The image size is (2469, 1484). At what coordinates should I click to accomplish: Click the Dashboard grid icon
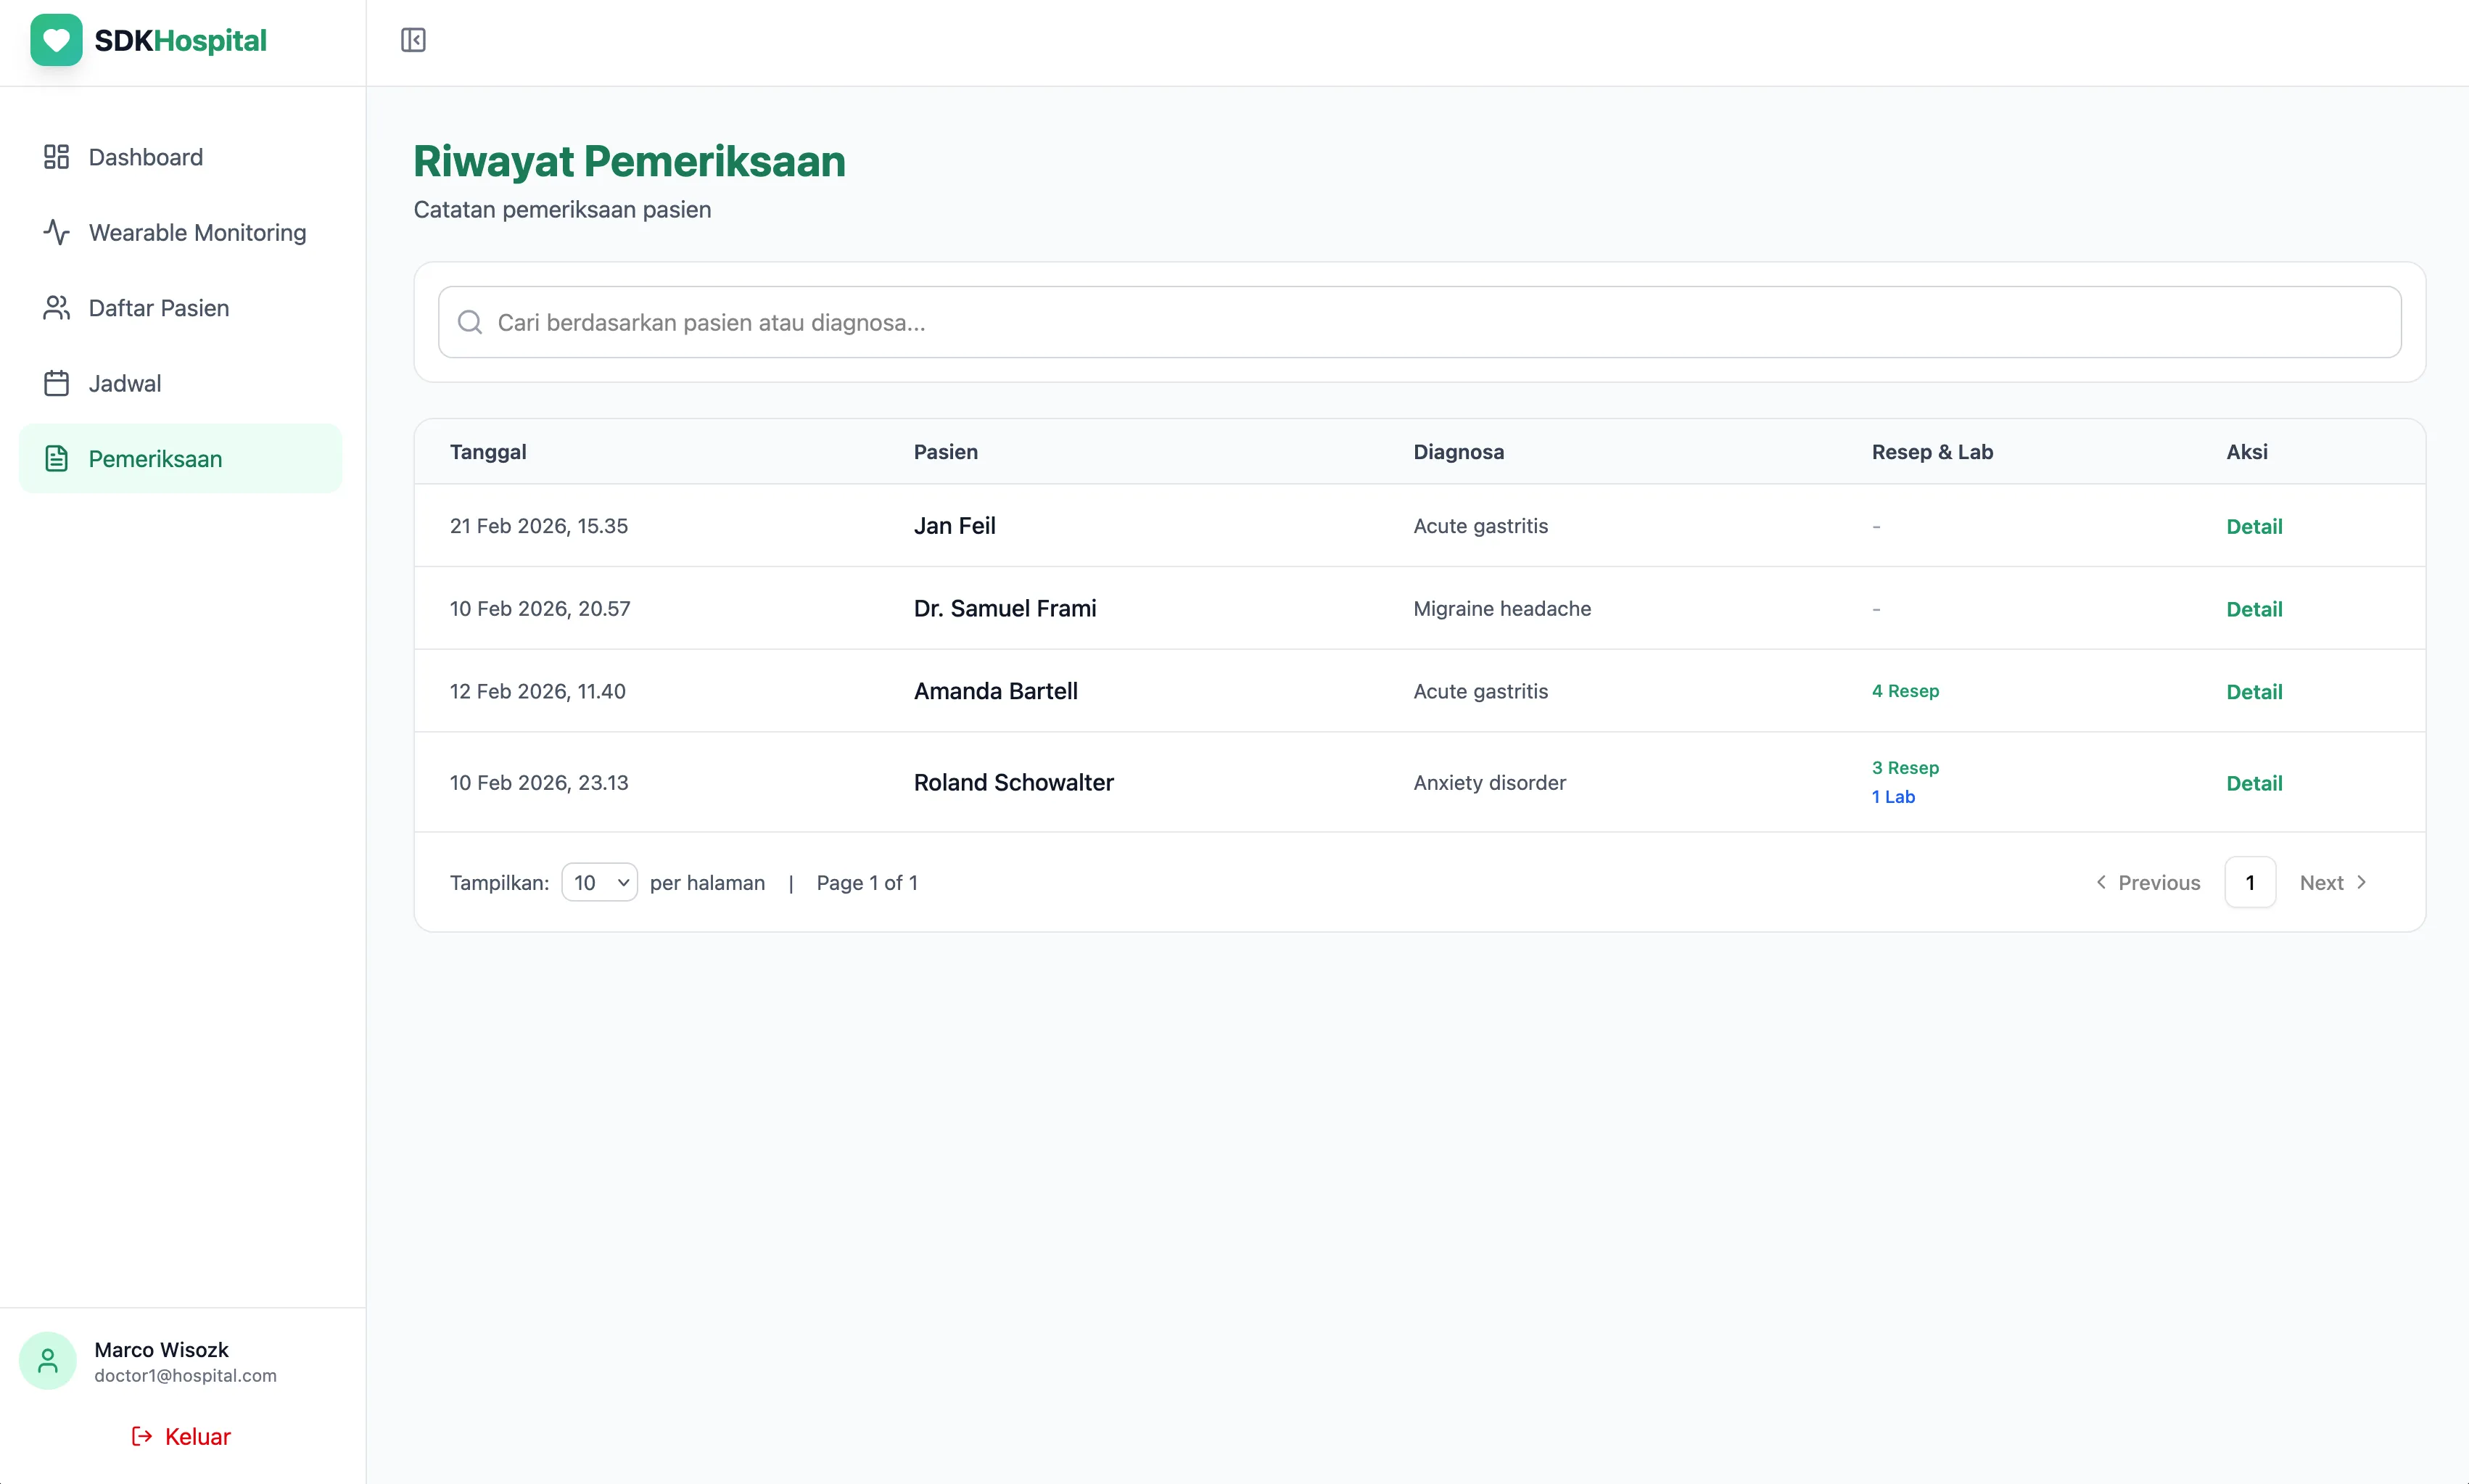[x=56, y=157]
